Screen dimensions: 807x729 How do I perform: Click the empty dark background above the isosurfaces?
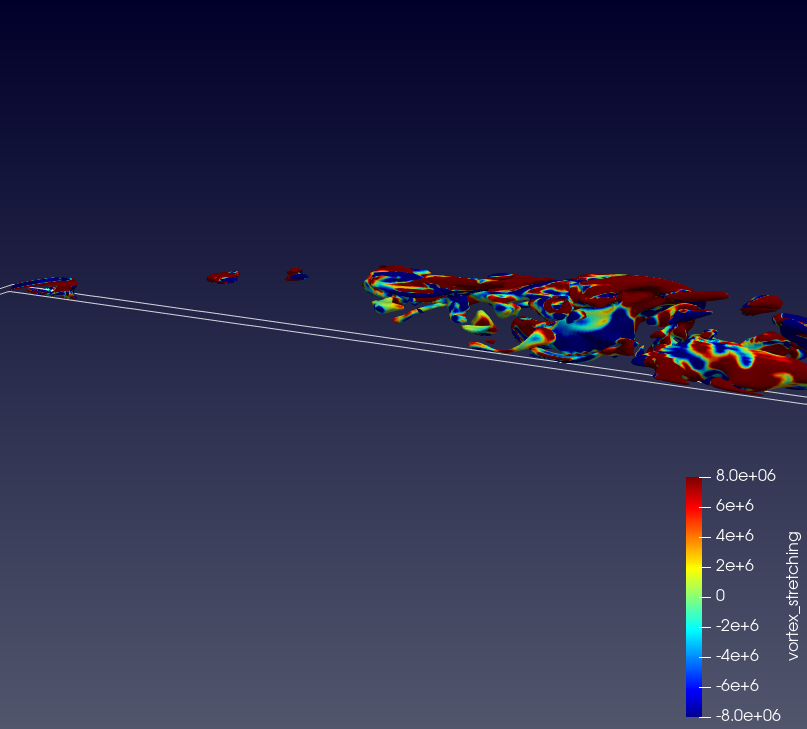point(400,120)
